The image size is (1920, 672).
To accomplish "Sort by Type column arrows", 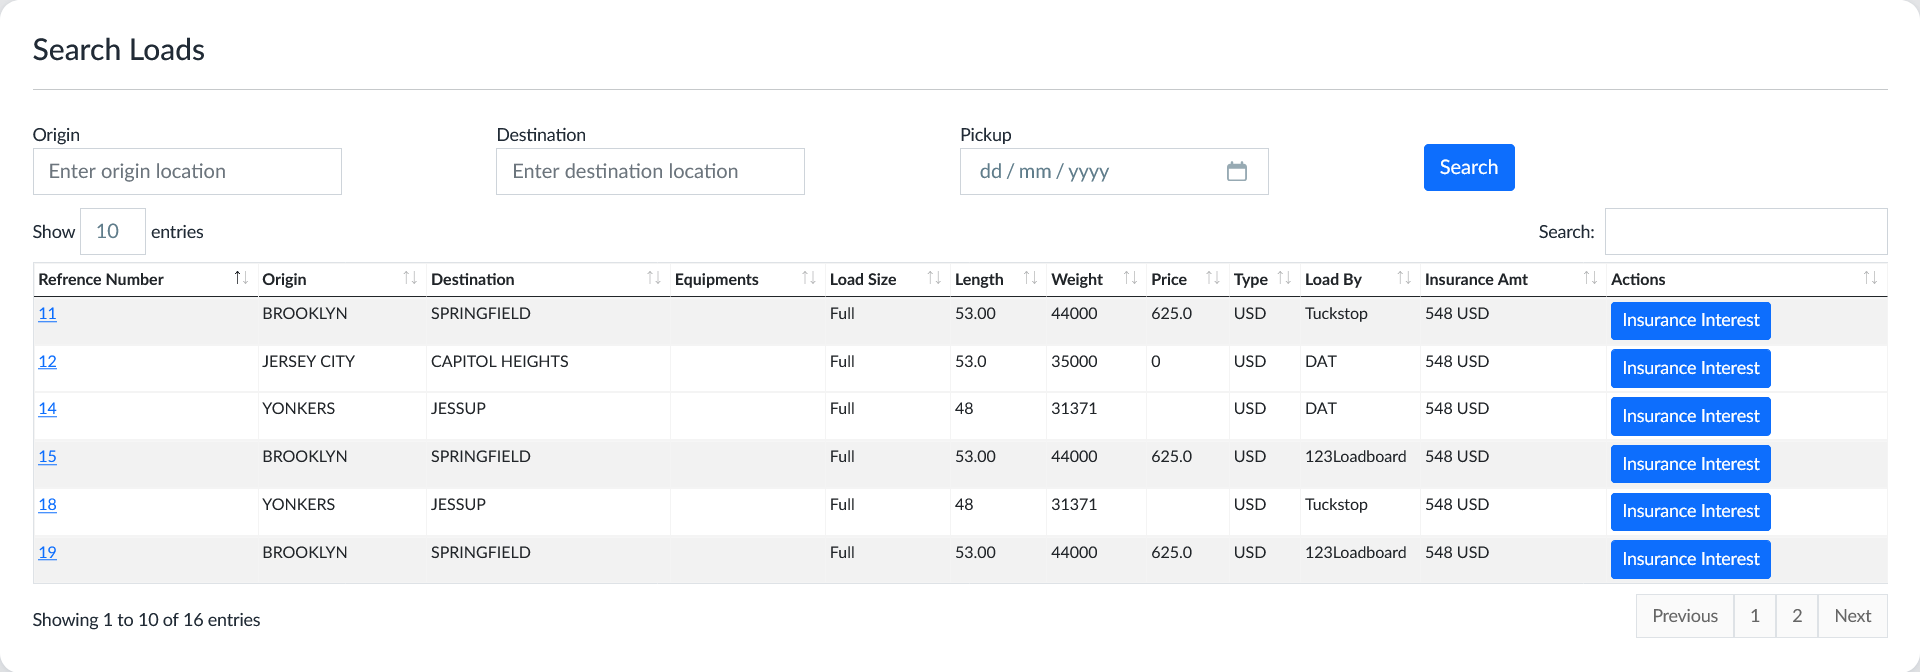I will (1285, 278).
